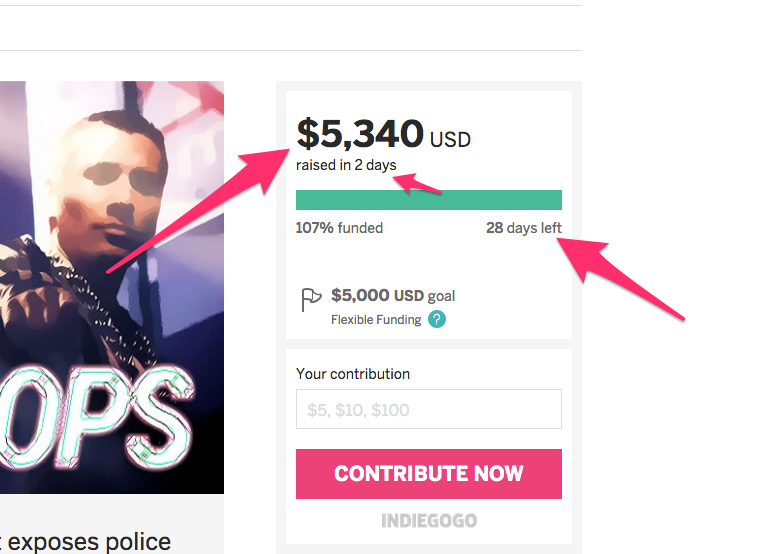The height and width of the screenshot is (554, 767).
Task: Click the green funding progress bar
Action: tap(428, 200)
